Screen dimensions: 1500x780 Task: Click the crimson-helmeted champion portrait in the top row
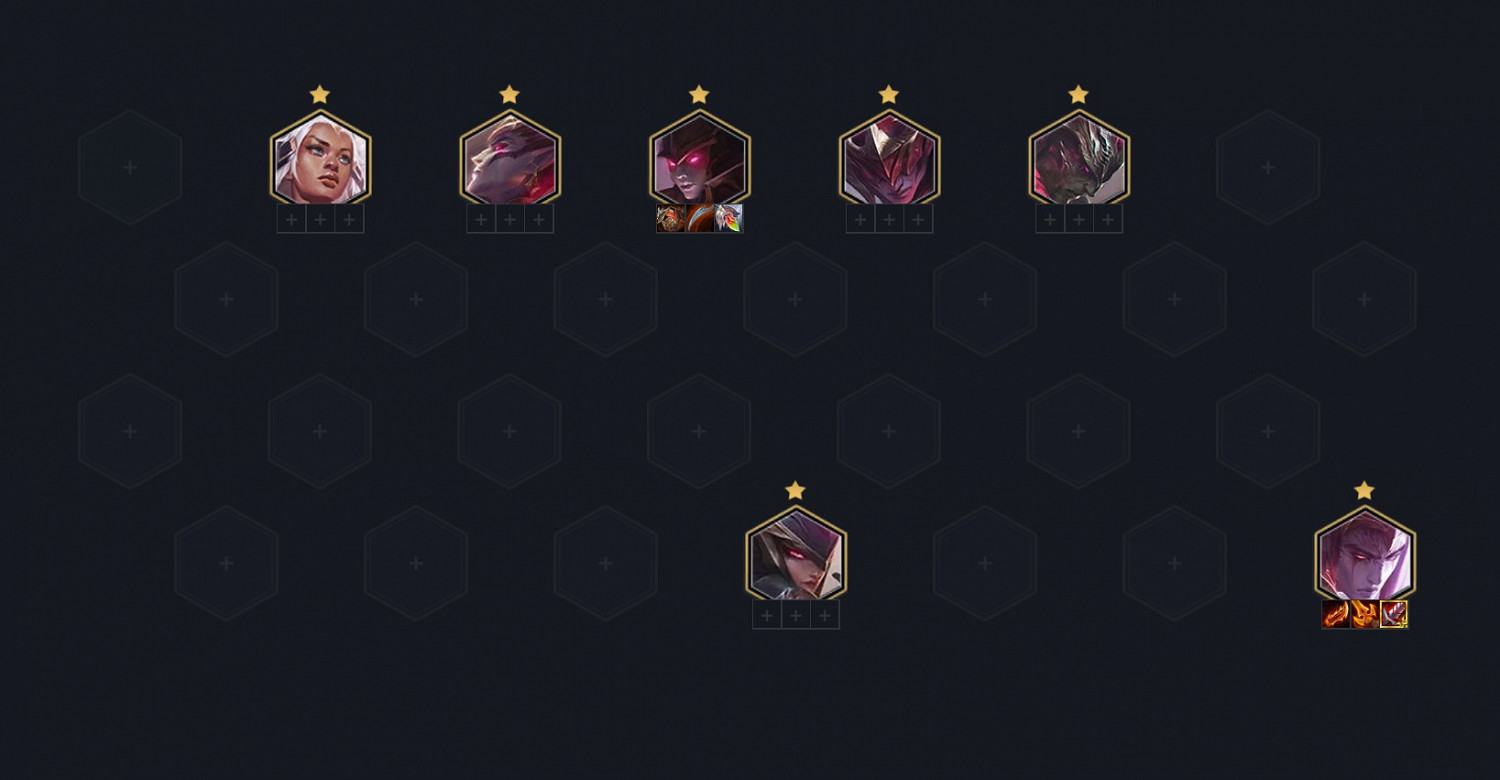(x=889, y=160)
